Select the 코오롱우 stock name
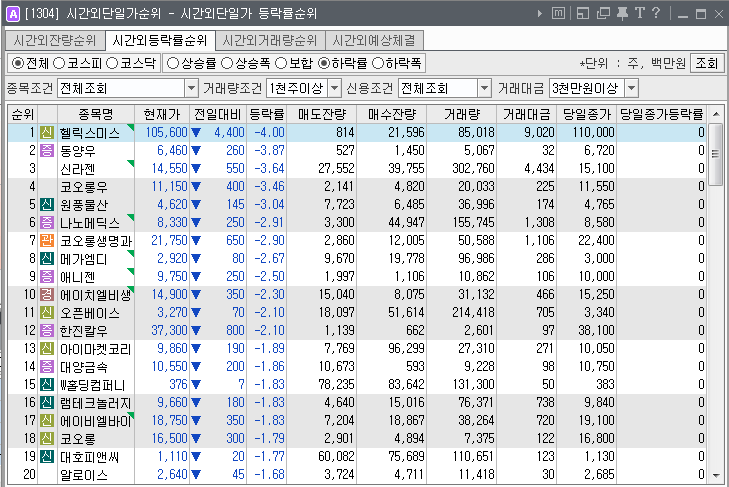The image size is (729, 487). (x=84, y=187)
